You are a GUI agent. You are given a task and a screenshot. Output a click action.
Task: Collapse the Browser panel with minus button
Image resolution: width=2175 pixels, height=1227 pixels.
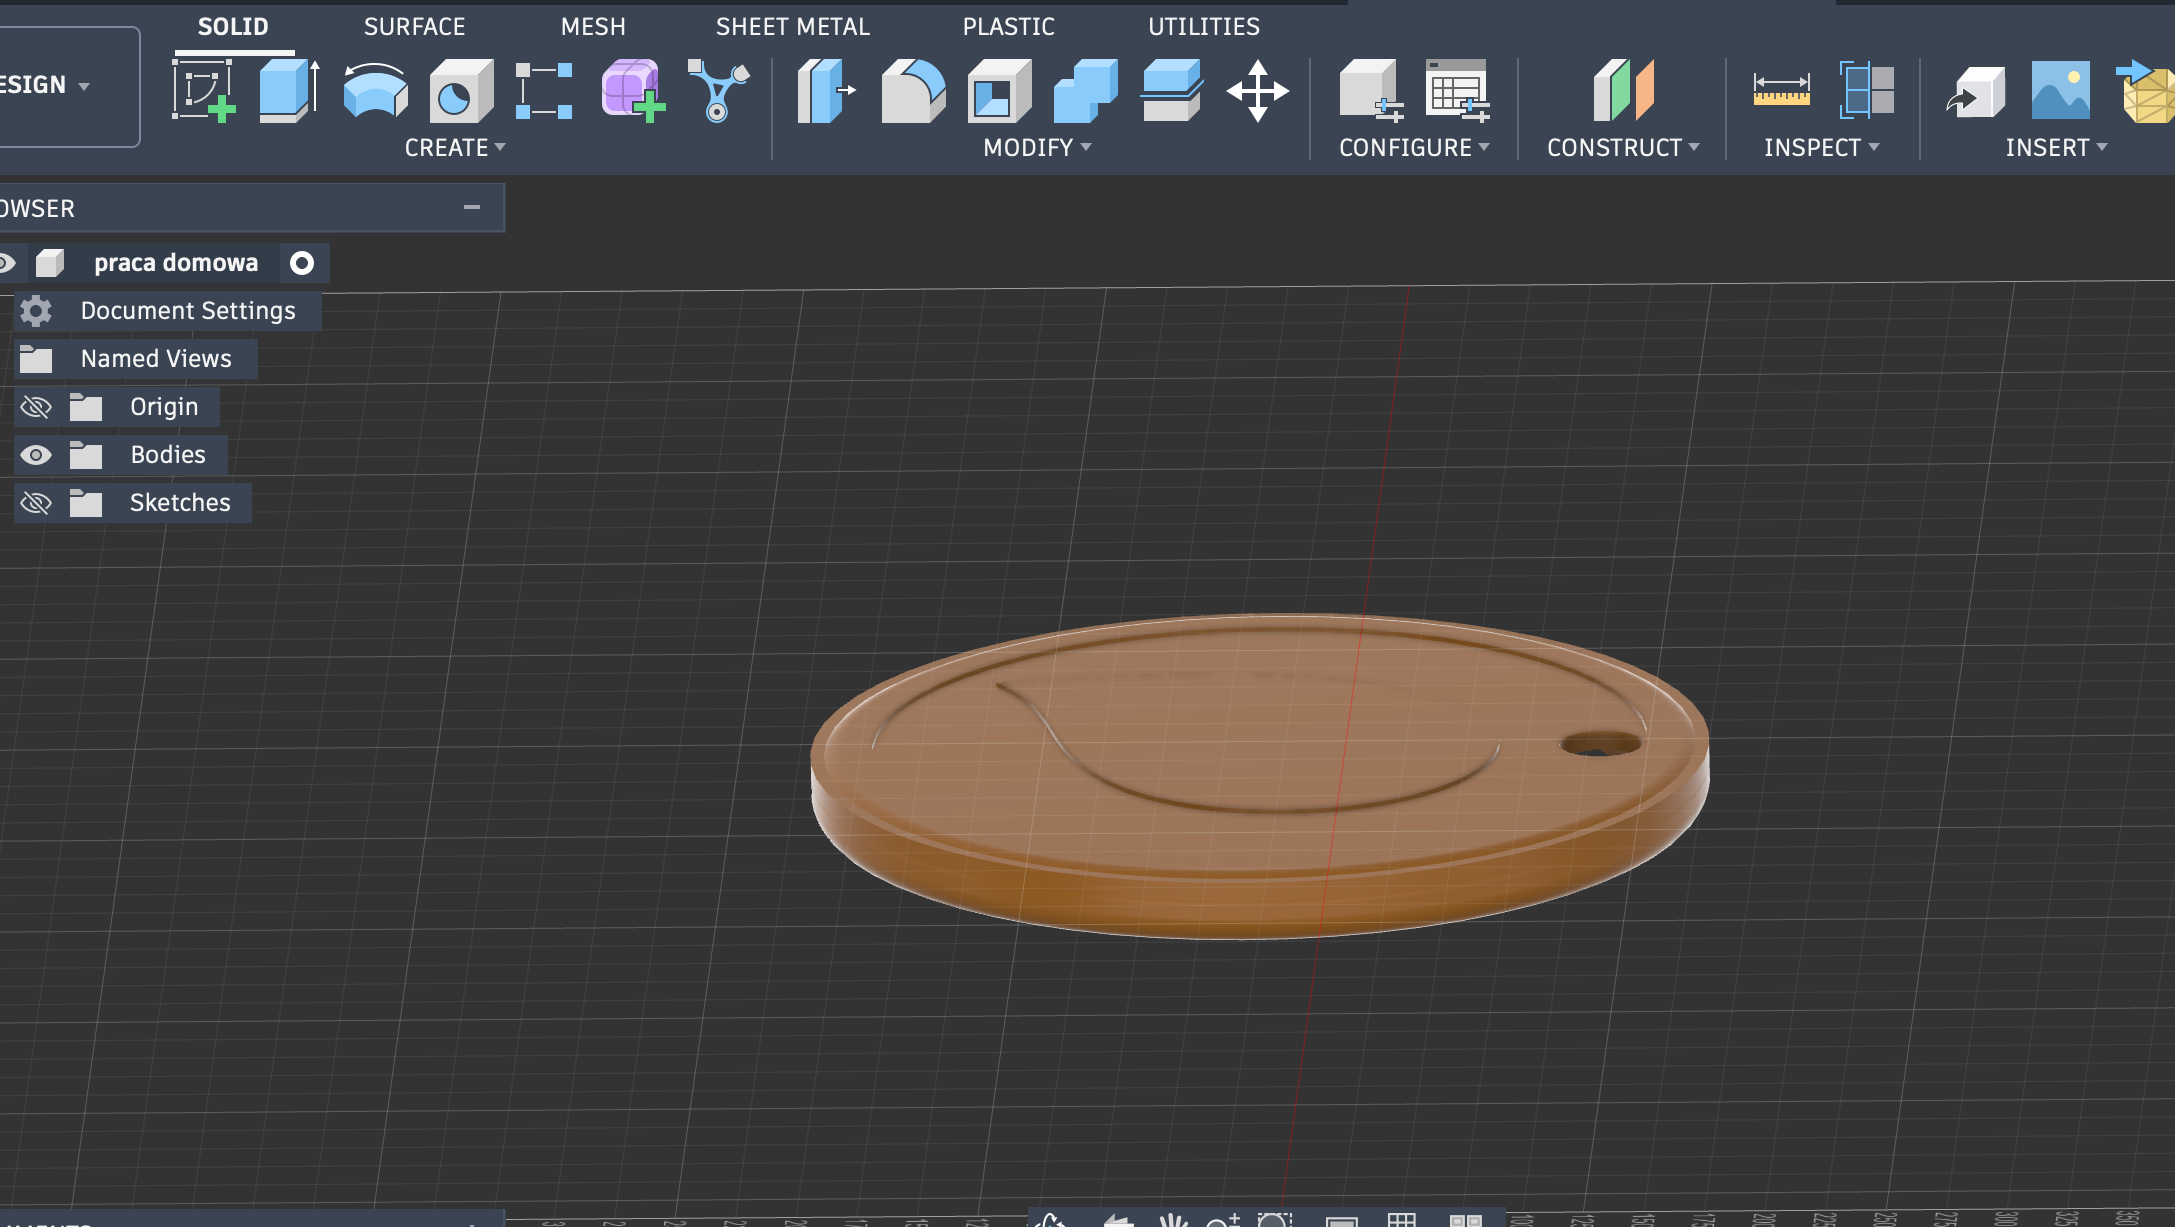[x=472, y=208]
